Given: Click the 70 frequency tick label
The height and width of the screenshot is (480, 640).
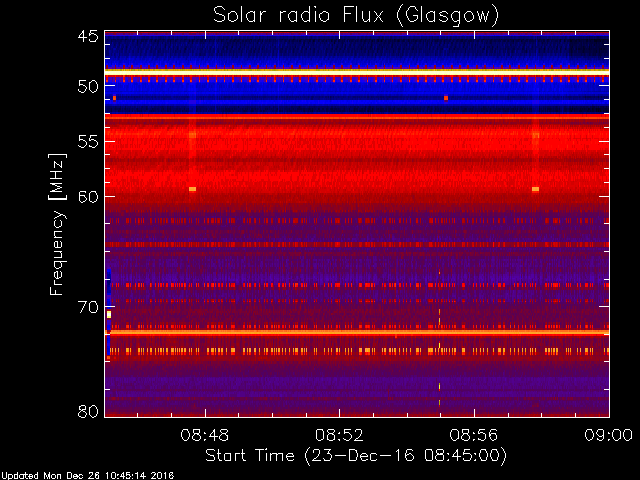Looking at the screenshot, I should pyautogui.click(x=88, y=307).
